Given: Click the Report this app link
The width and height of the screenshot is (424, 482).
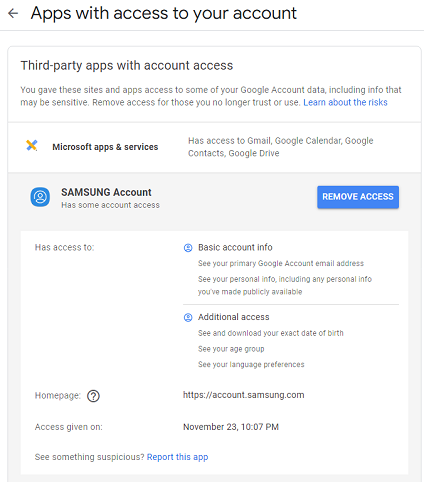Looking at the screenshot, I should [177, 457].
